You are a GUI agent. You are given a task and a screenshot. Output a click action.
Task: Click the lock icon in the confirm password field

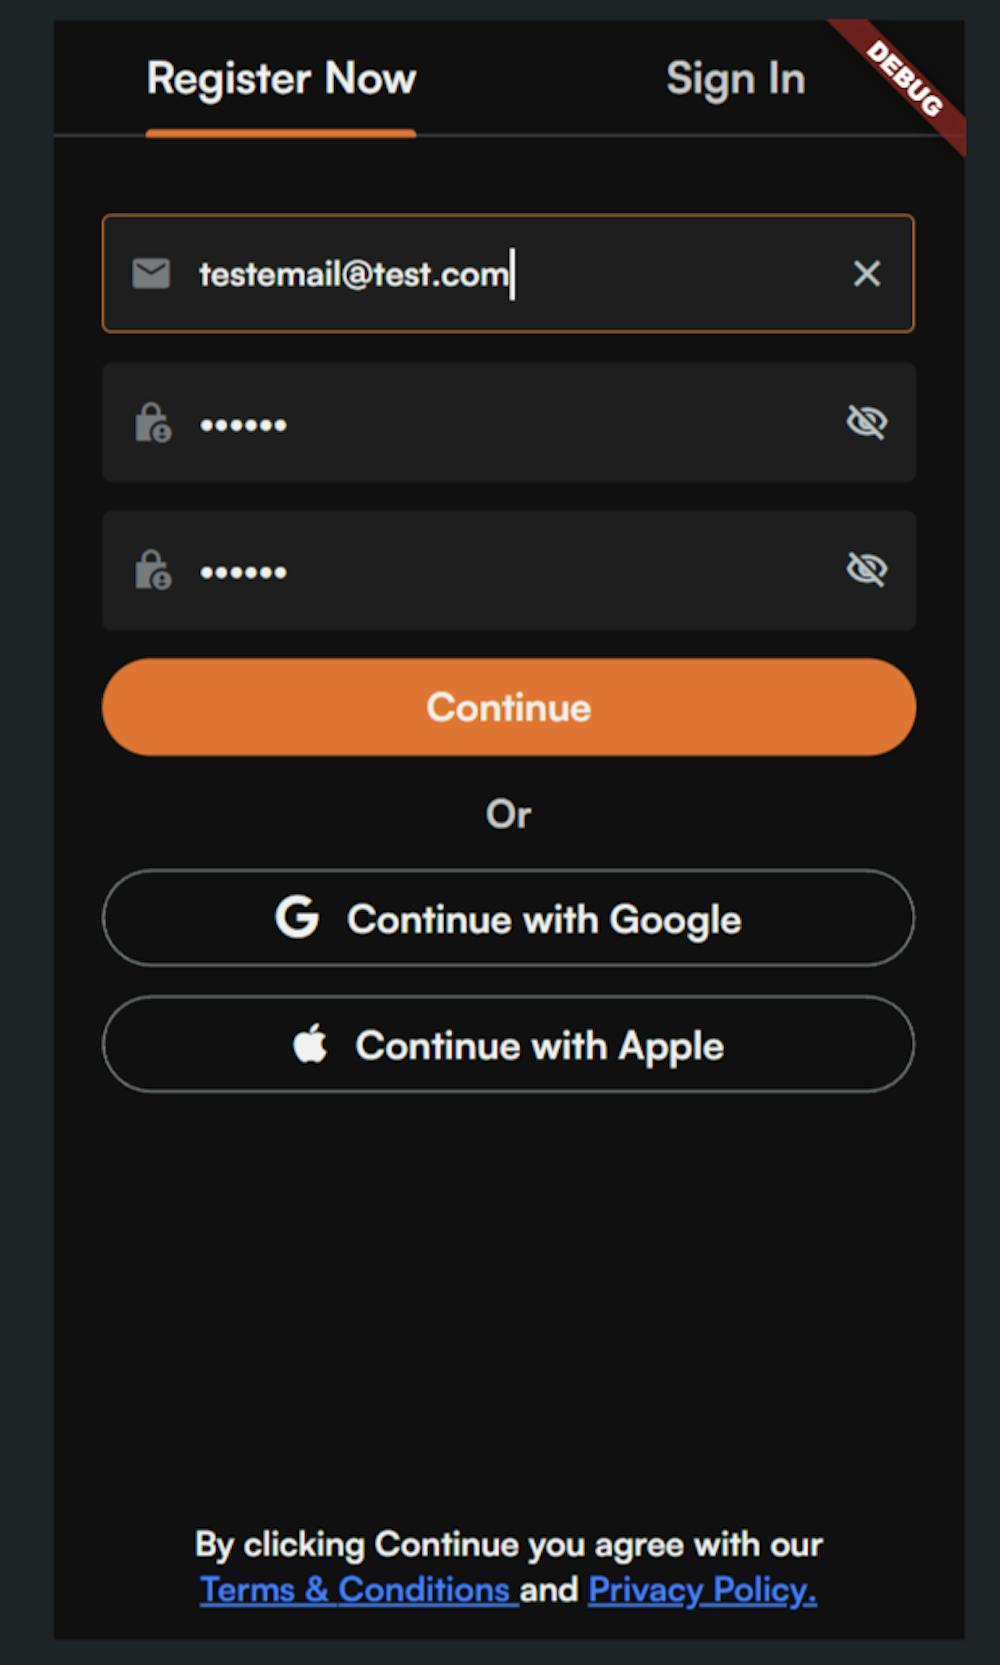[x=153, y=570]
